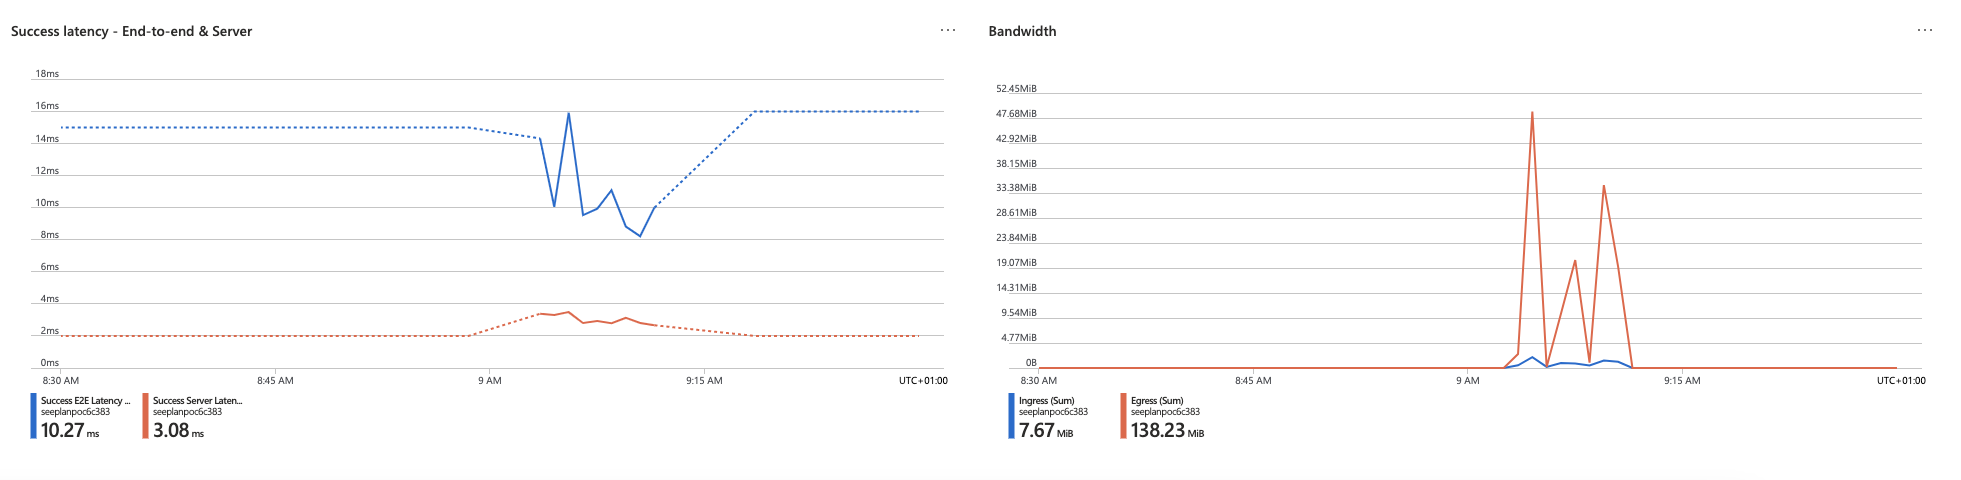Click the blue swatch beside Success E2E Latency
1961x480 pixels.
click(33, 416)
